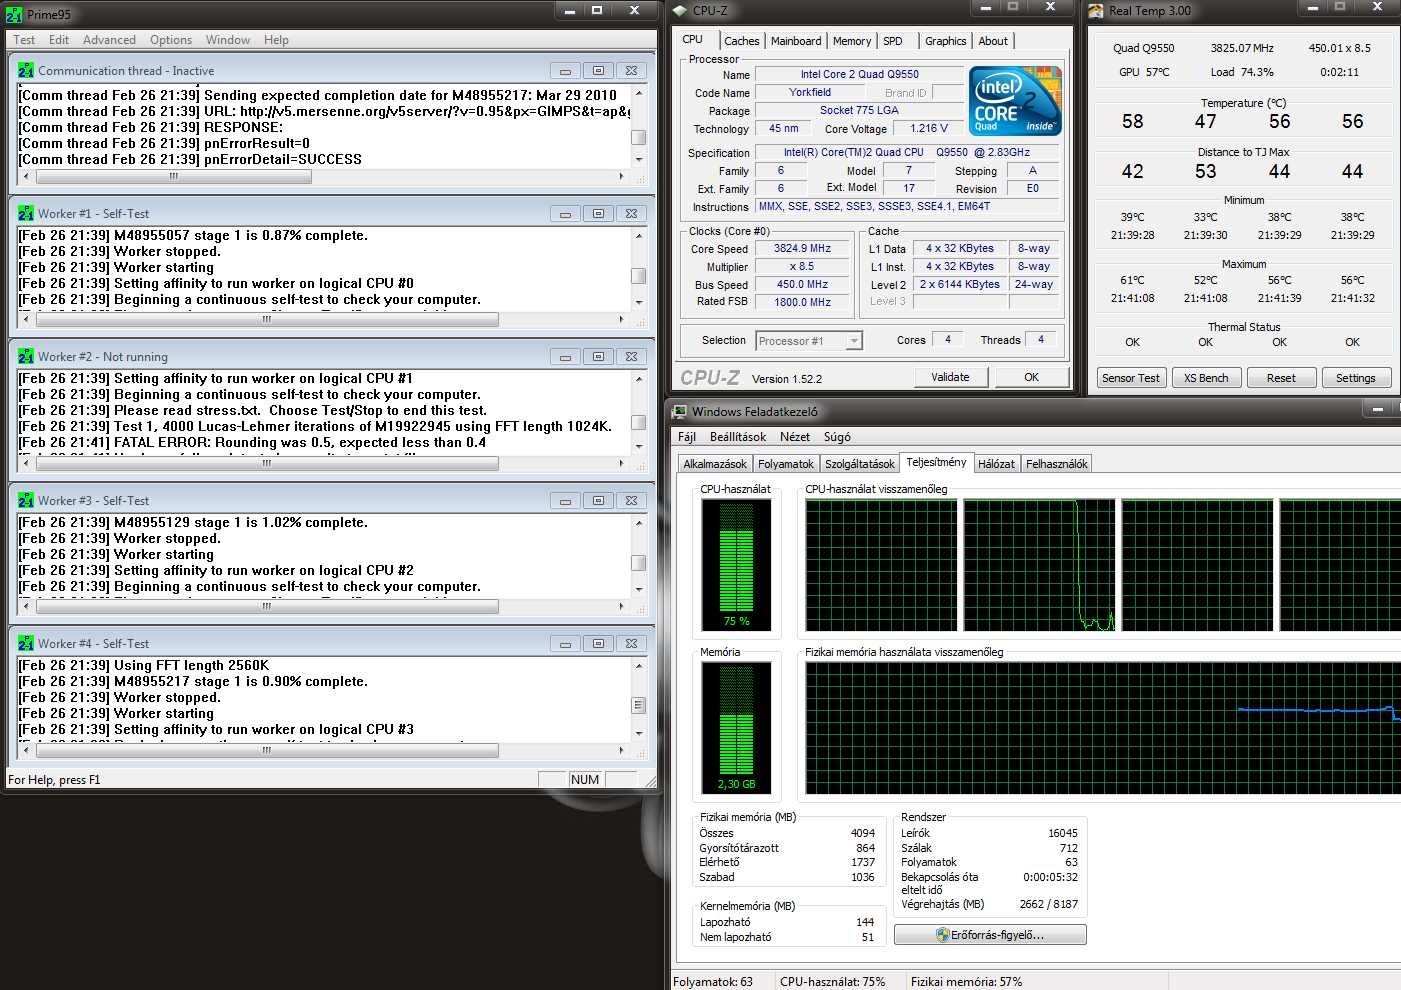Click the OK button in CPU-Z

[x=1031, y=377]
